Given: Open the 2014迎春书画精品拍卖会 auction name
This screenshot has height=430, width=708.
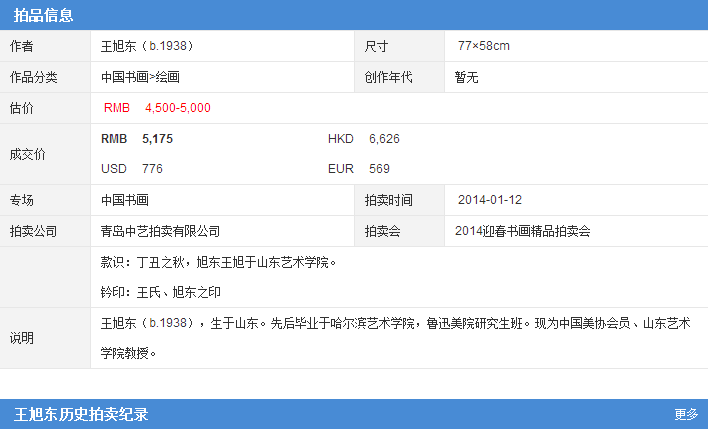Looking at the screenshot, I should pos(523,231).
